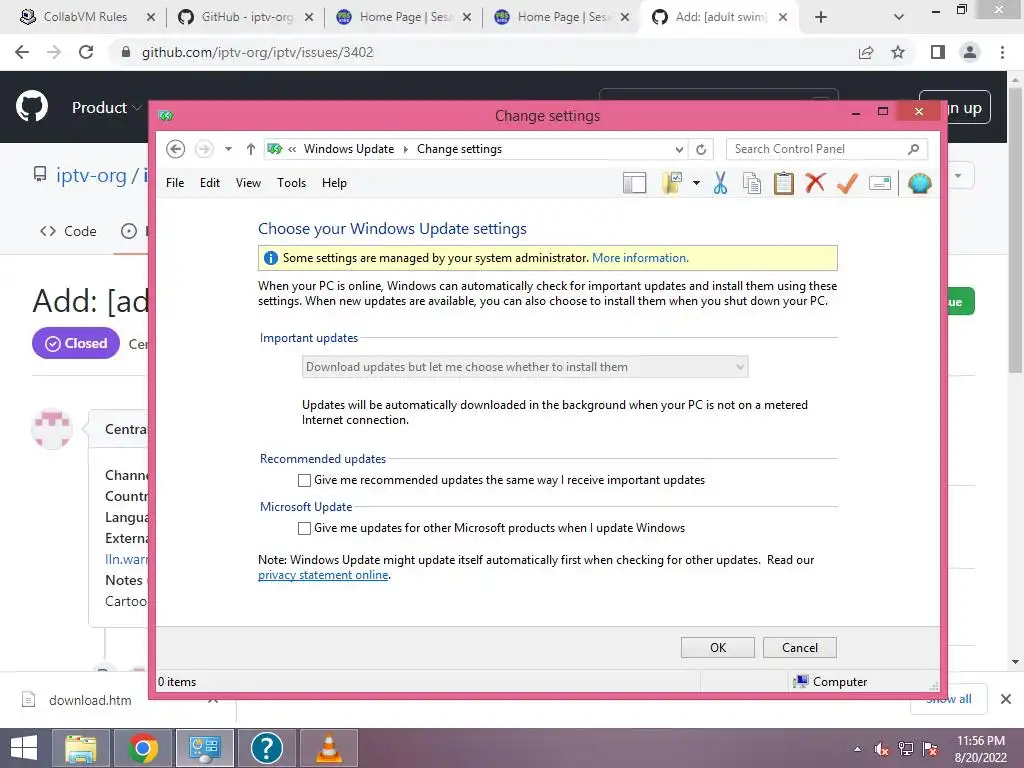Open the Edit menu

point(210,183)
